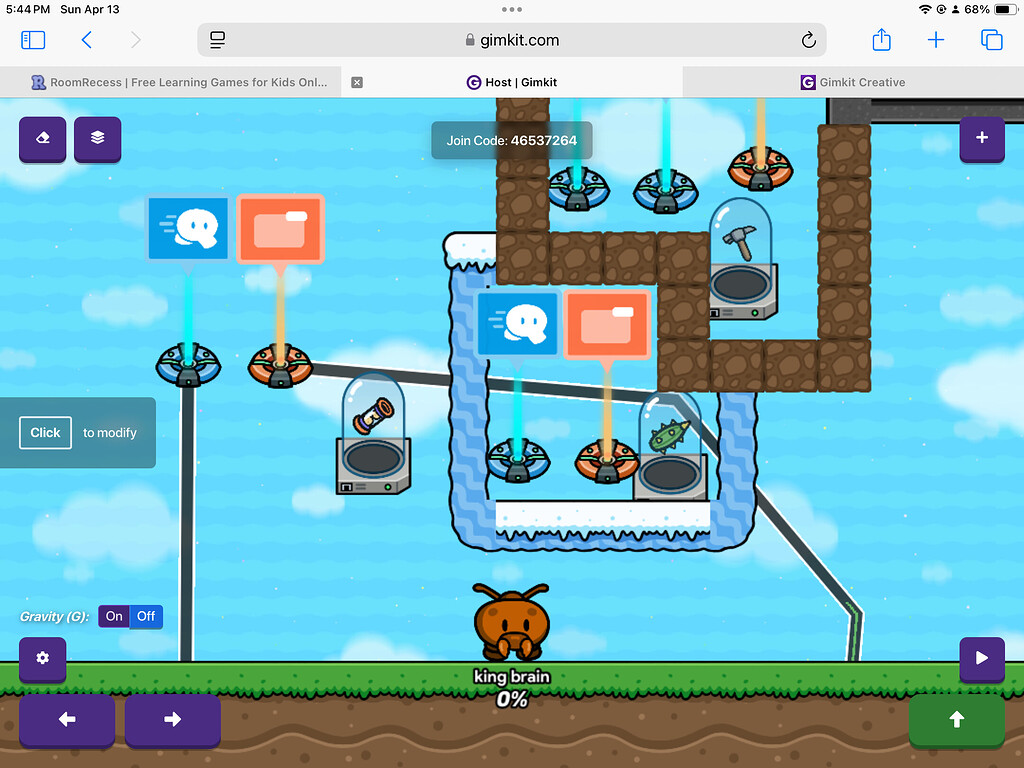The height and width of the screenshot is (768, 1024).
Task: Select the Eraser tool in the top toolbar
Action: pyautogui.click(x=42, y=139)
